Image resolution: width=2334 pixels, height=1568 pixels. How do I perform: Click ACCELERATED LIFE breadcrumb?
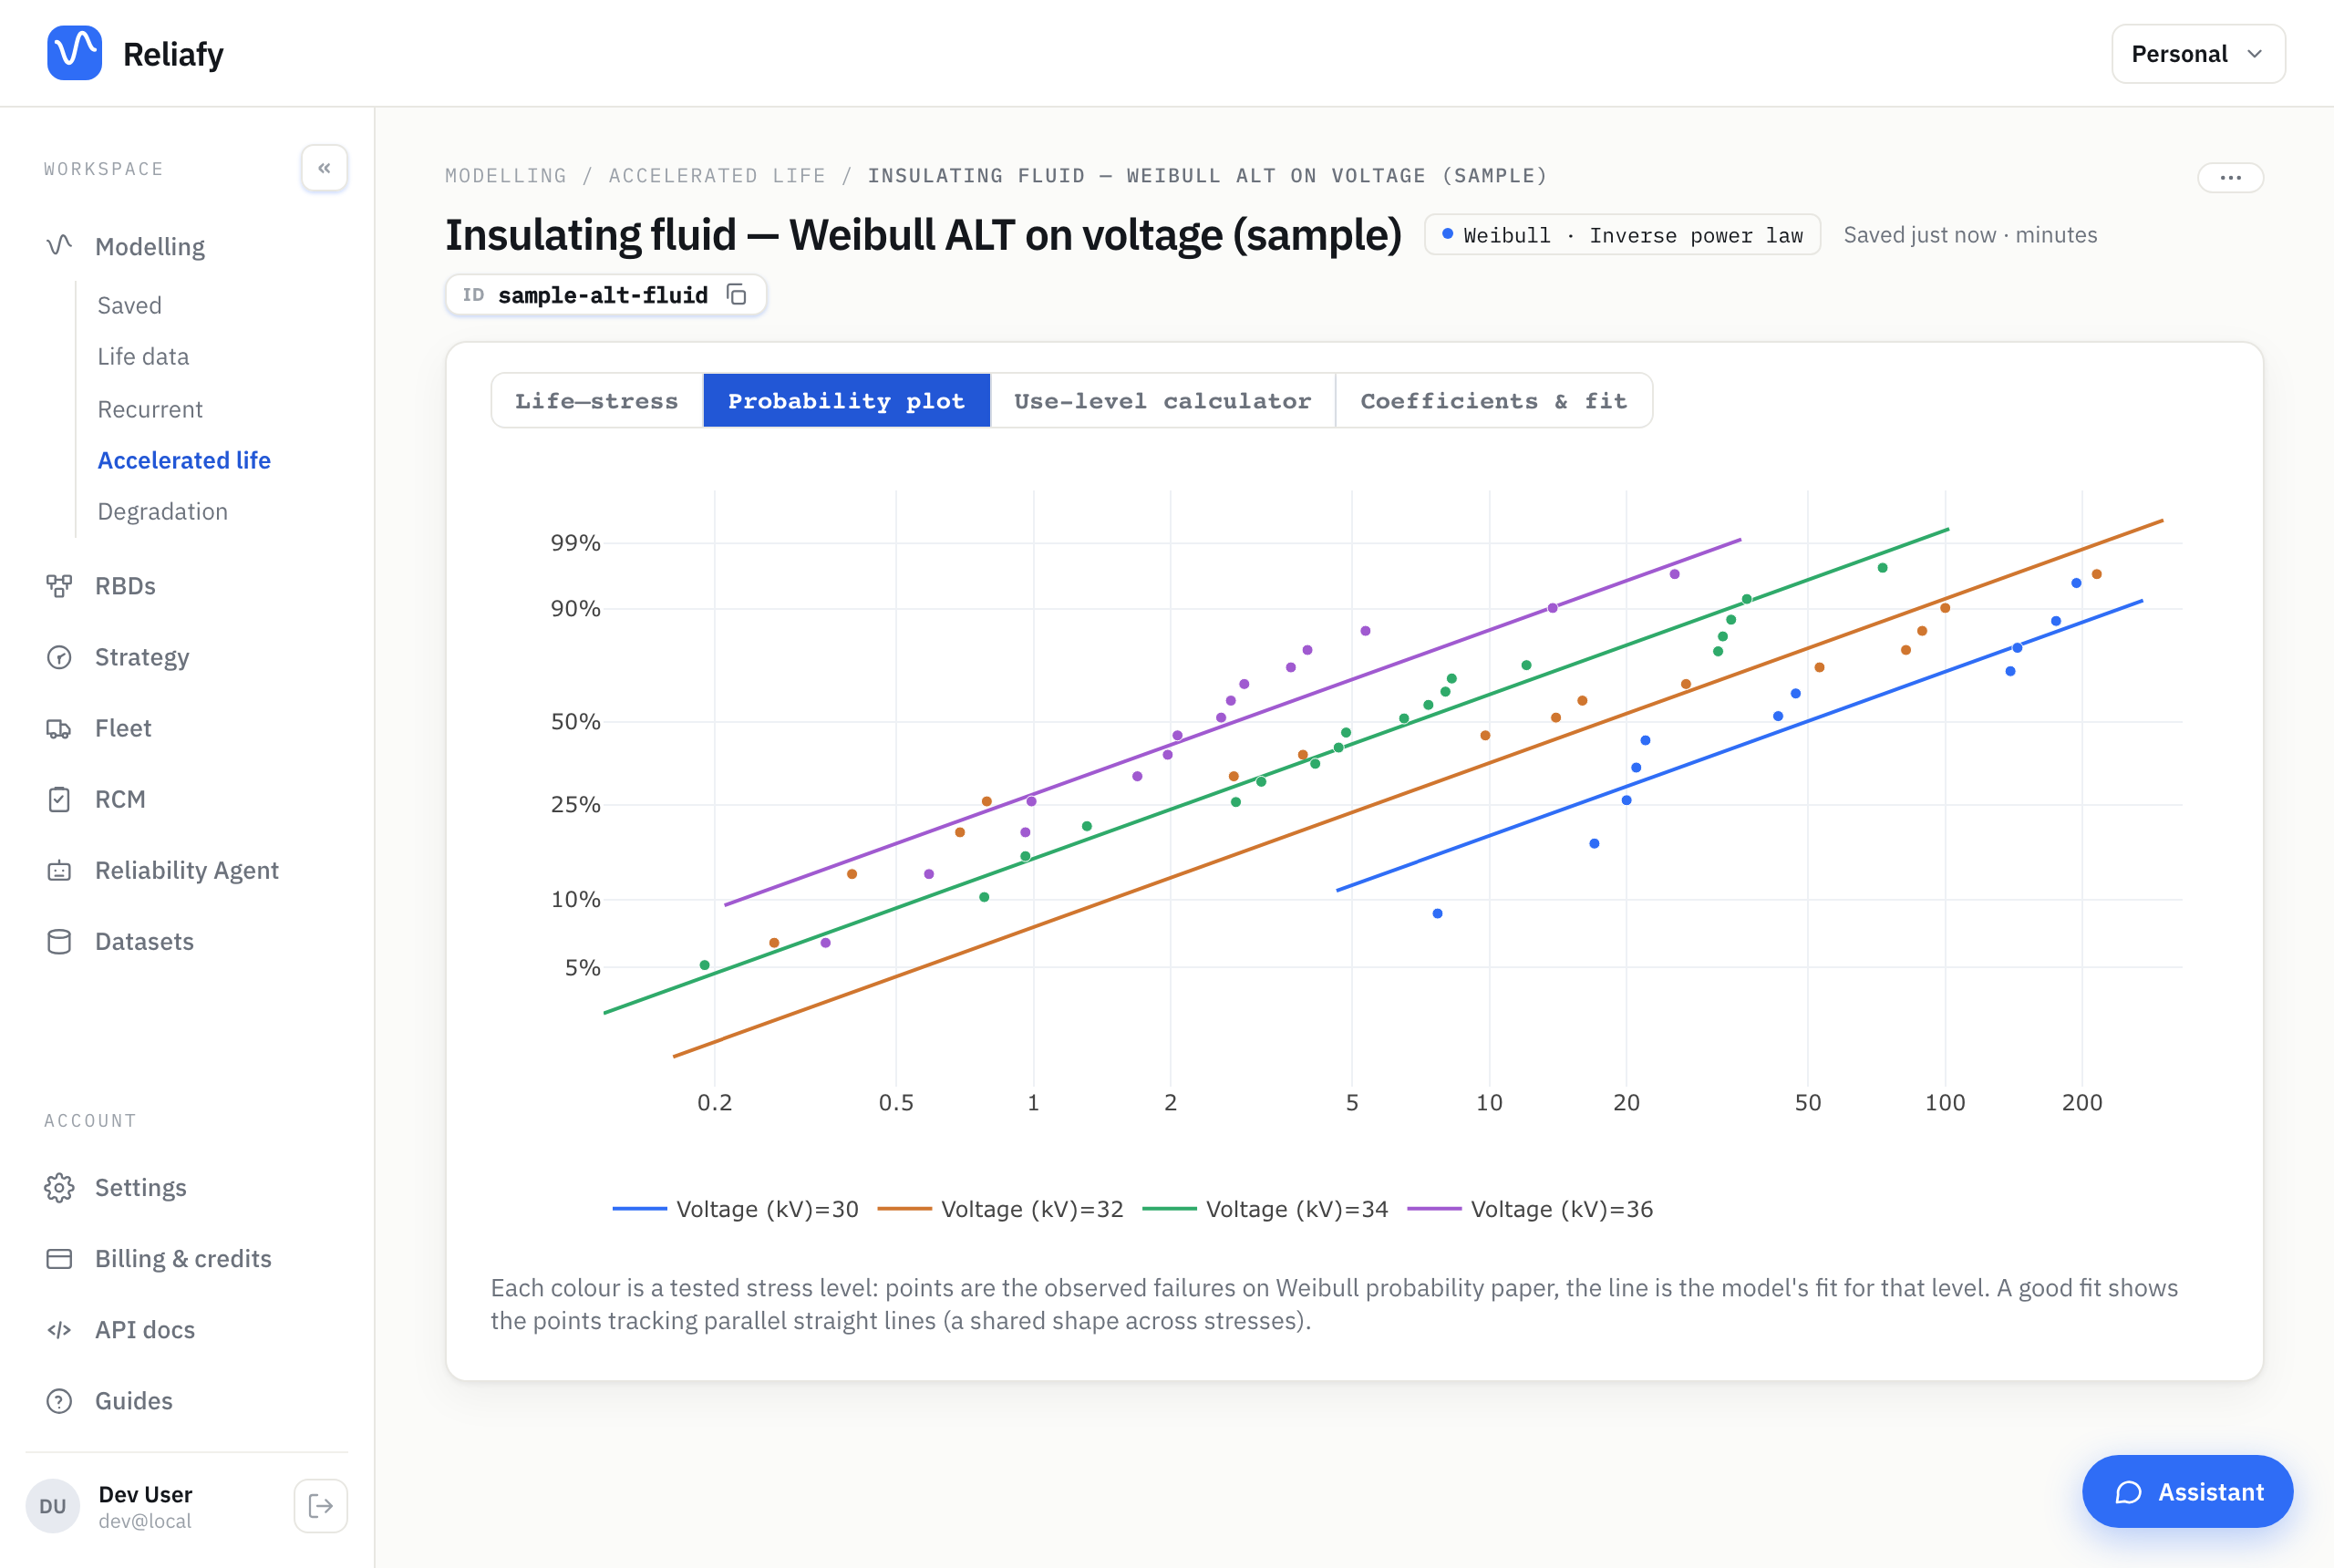point(717,176)
